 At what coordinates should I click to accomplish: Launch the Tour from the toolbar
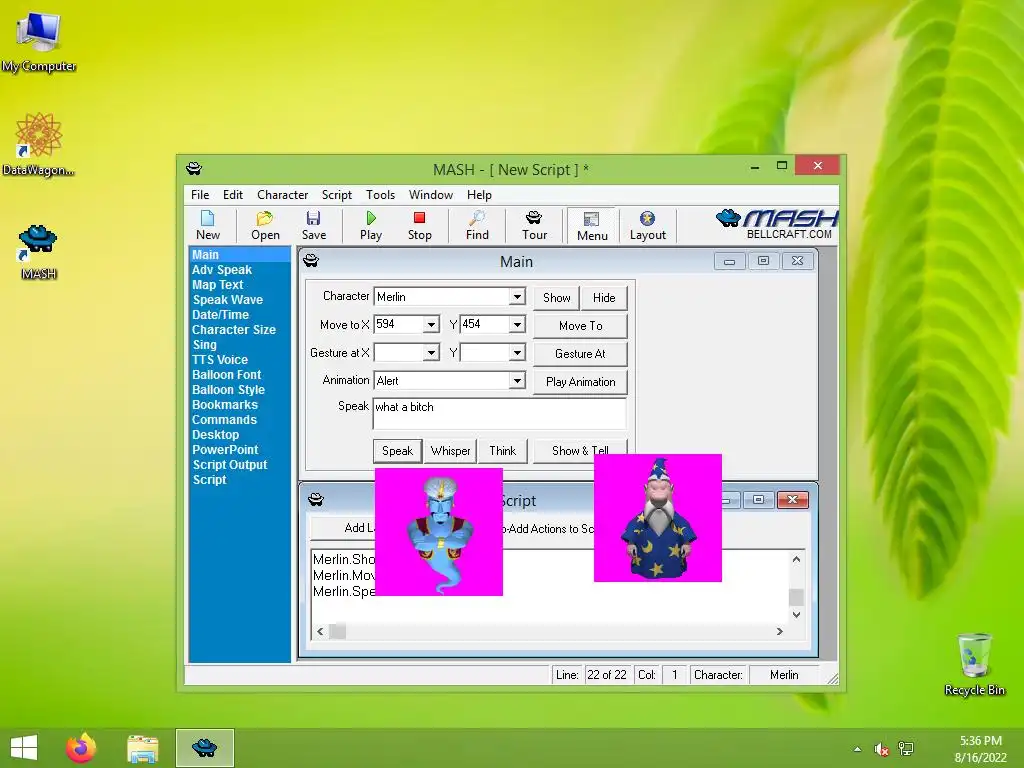(x=534, y=225)
